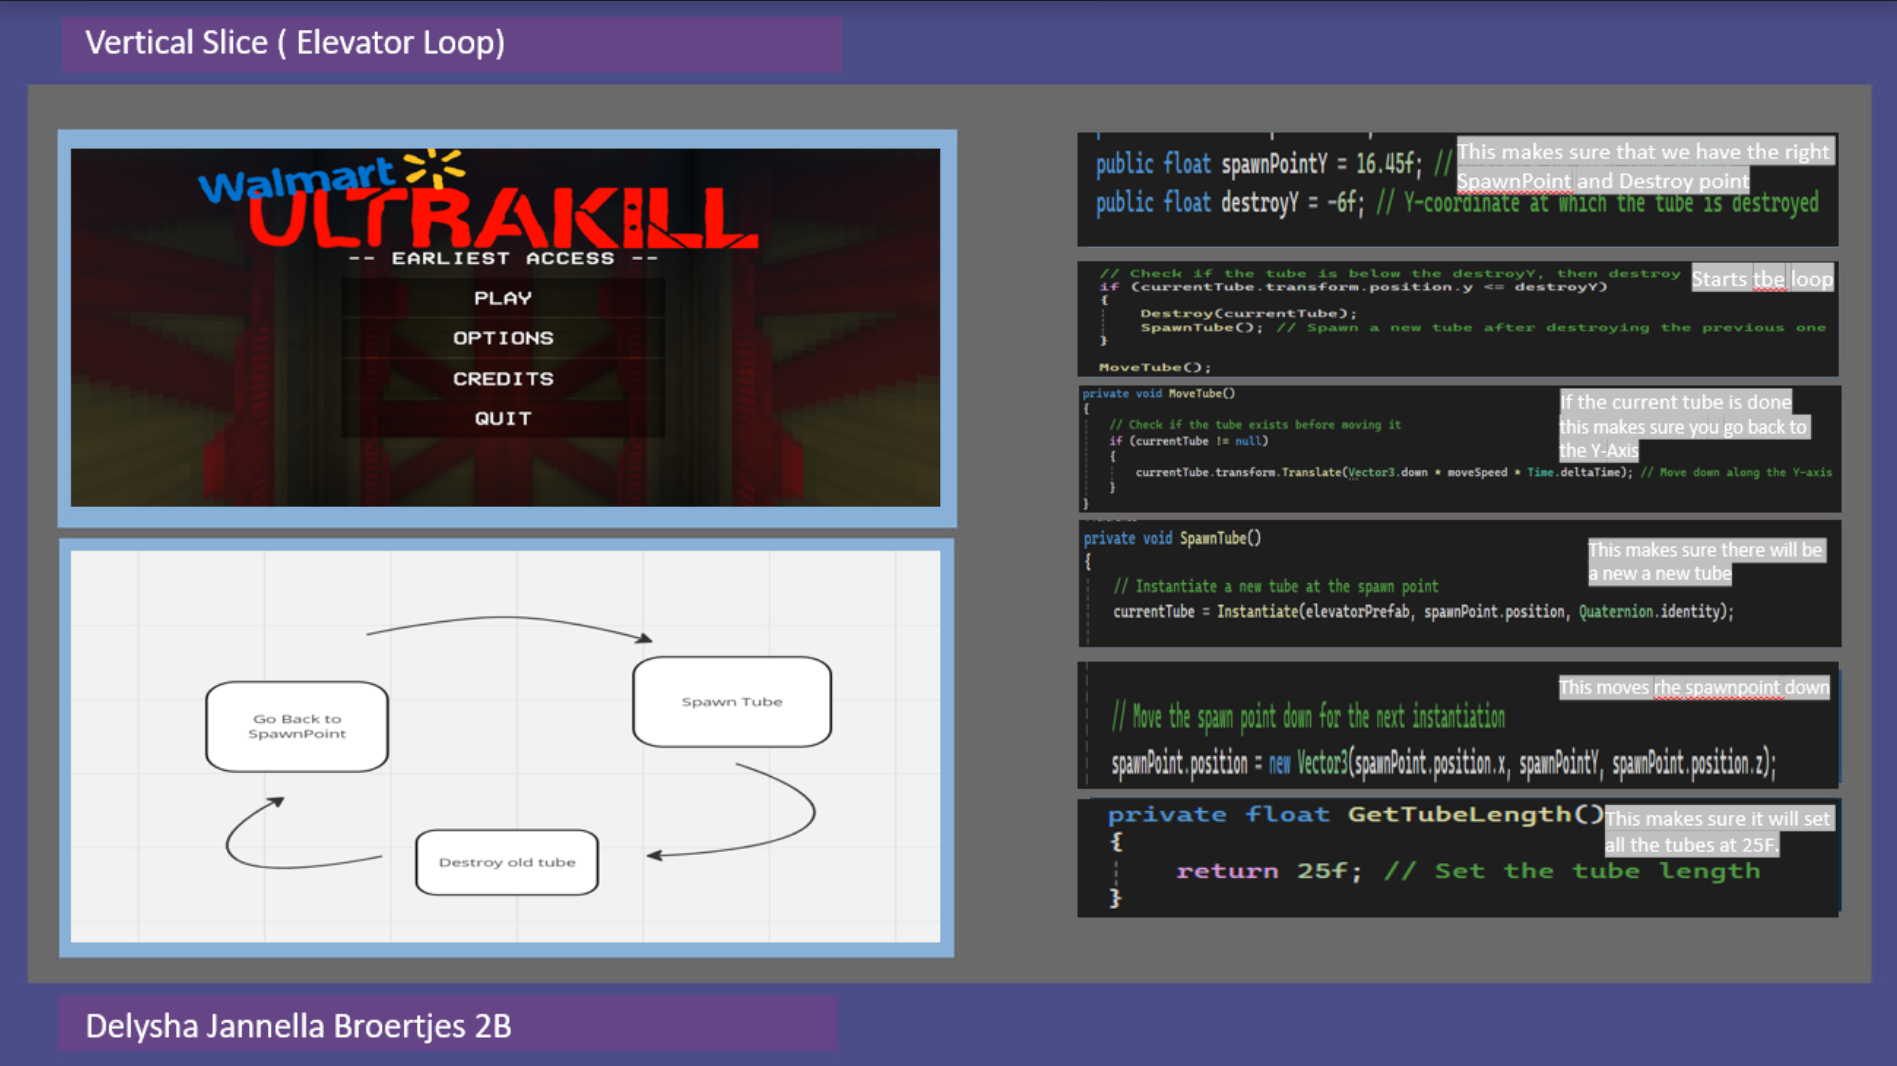Click the "Starts tbe loop" annotation
Image resolution: width=1897 pixels, height=1066 pixels.
click(x=1762, y=279)
